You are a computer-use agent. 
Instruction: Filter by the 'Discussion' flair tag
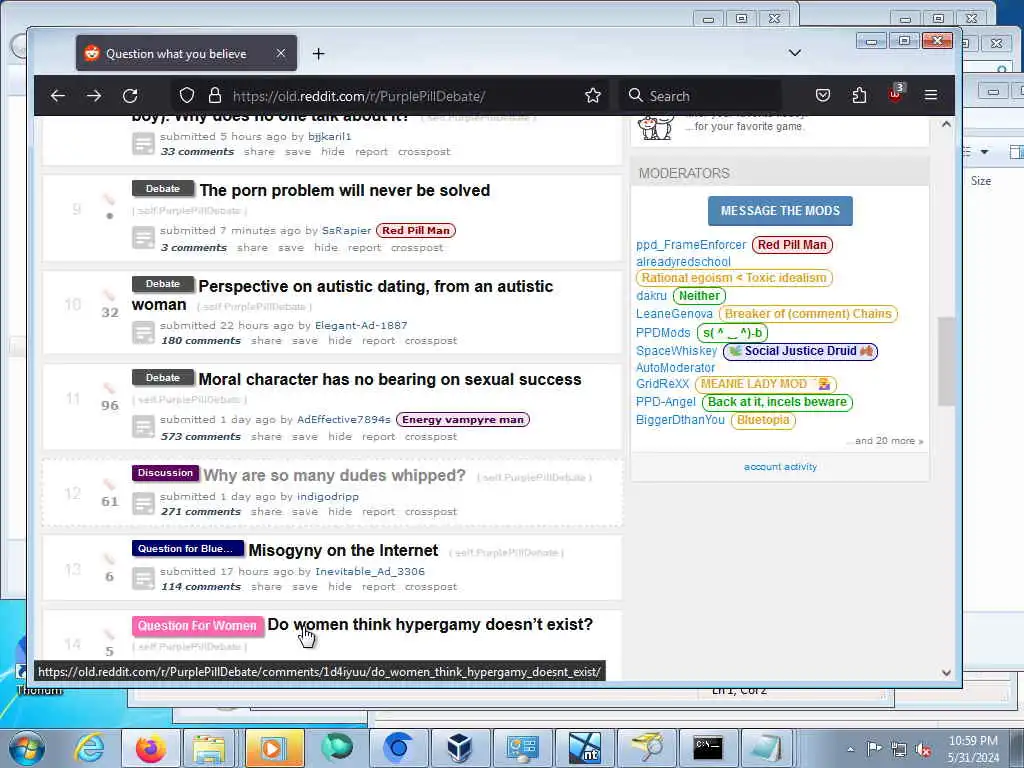(x=165, y=473)
